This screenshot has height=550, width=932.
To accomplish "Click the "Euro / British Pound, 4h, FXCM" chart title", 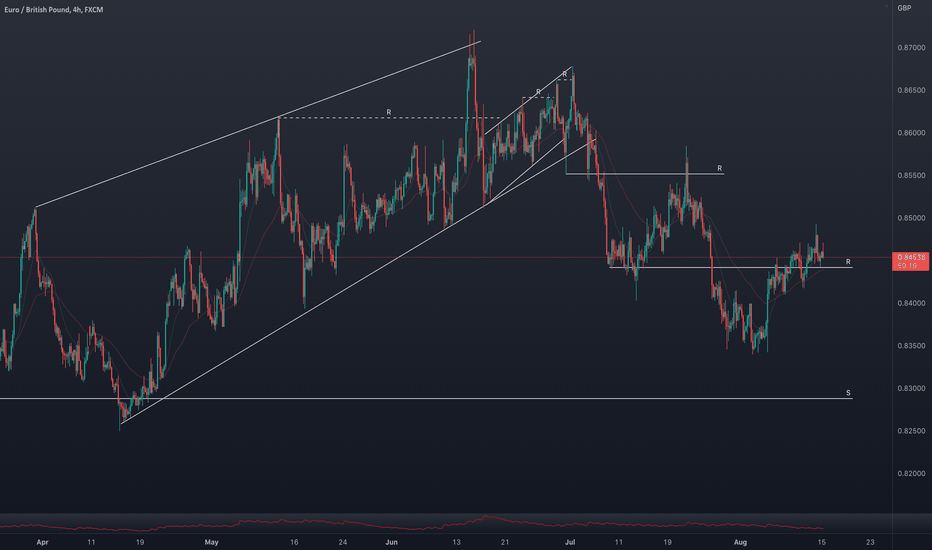I will pyautogui.click(x=53, y=10).
